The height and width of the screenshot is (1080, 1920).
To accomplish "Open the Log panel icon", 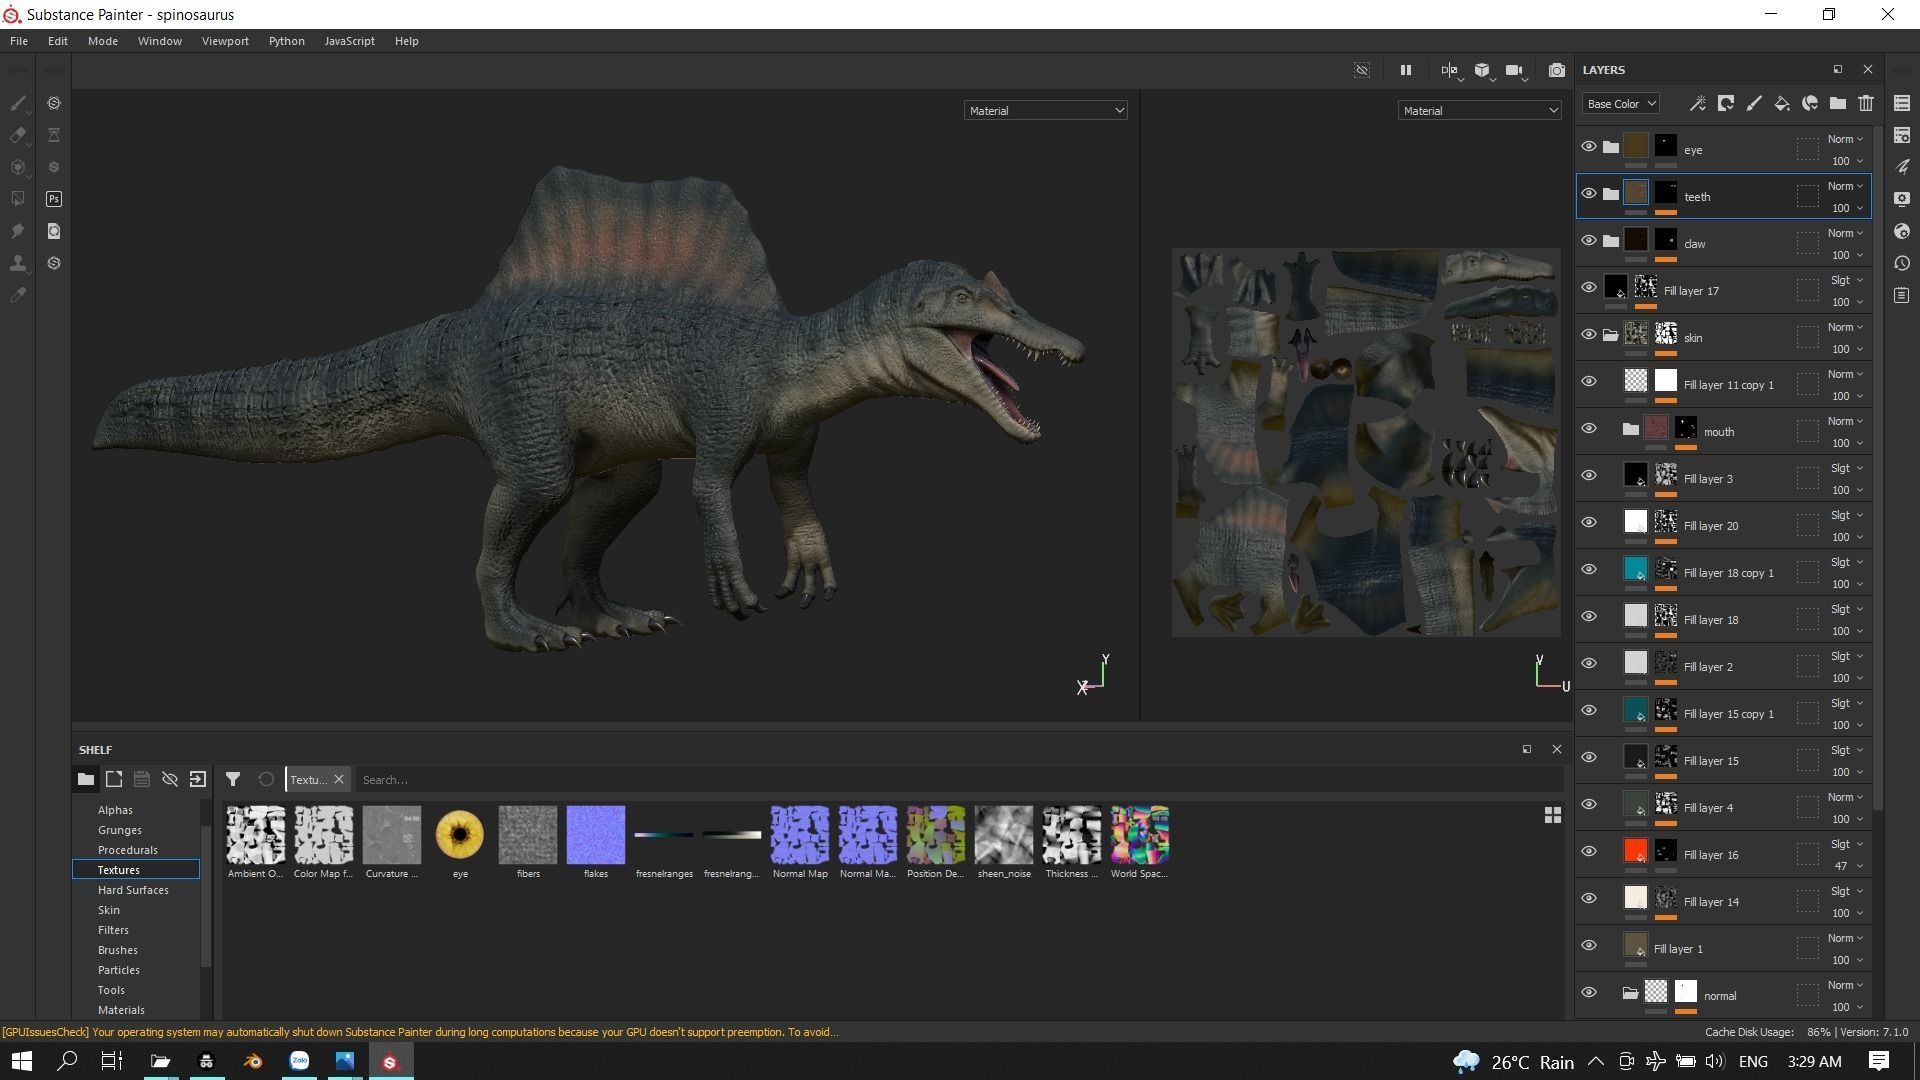I will (x=1902, y=295).
